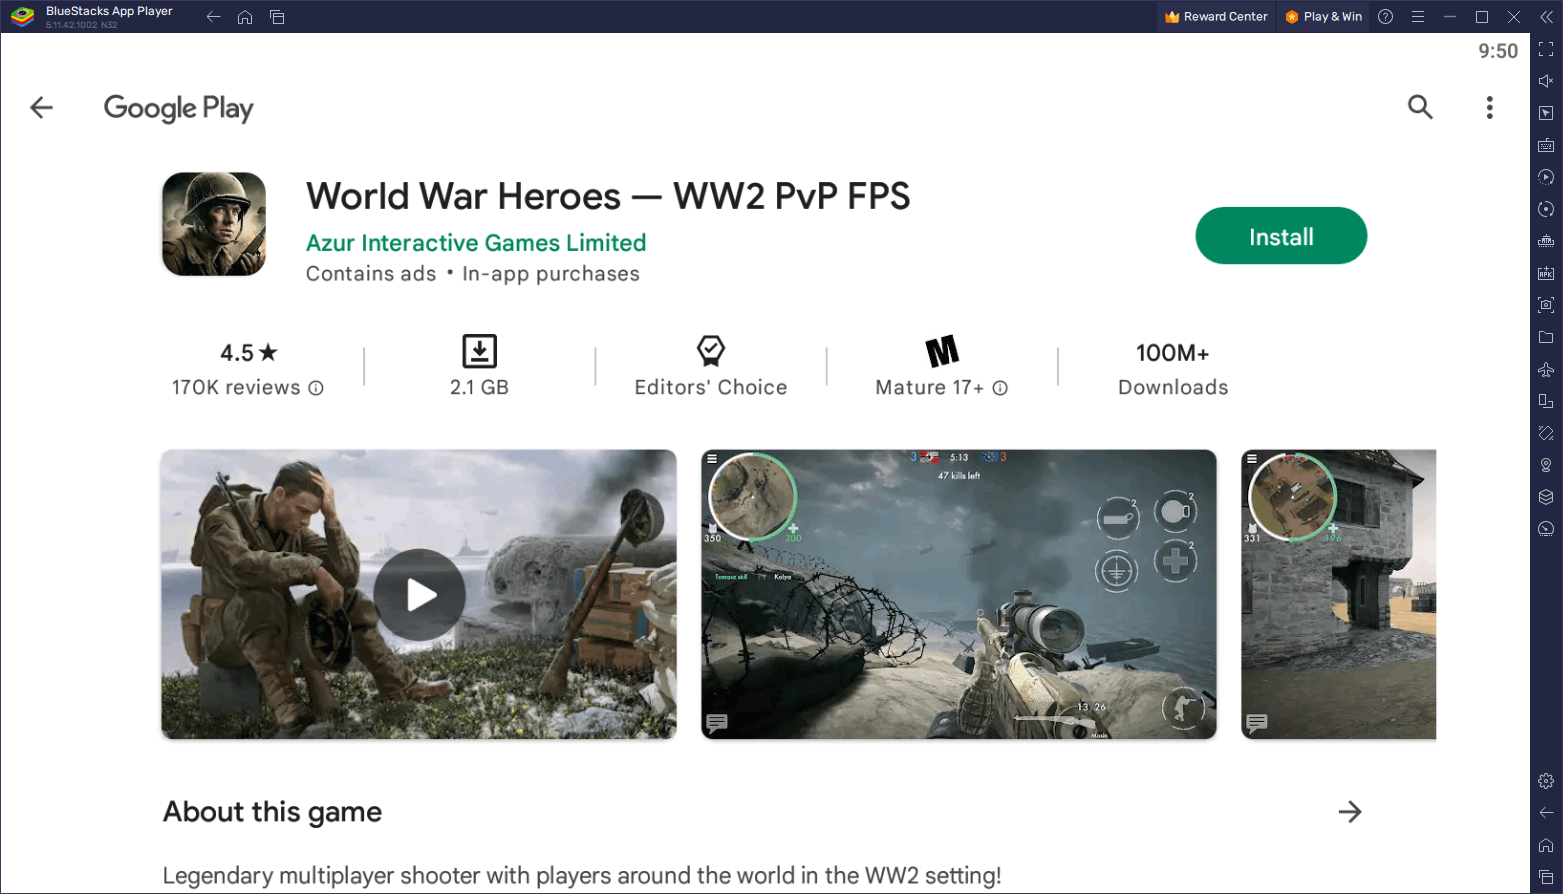Install World War Heroes
The width and height of the screenshot is (1563, 894).
1281,236
